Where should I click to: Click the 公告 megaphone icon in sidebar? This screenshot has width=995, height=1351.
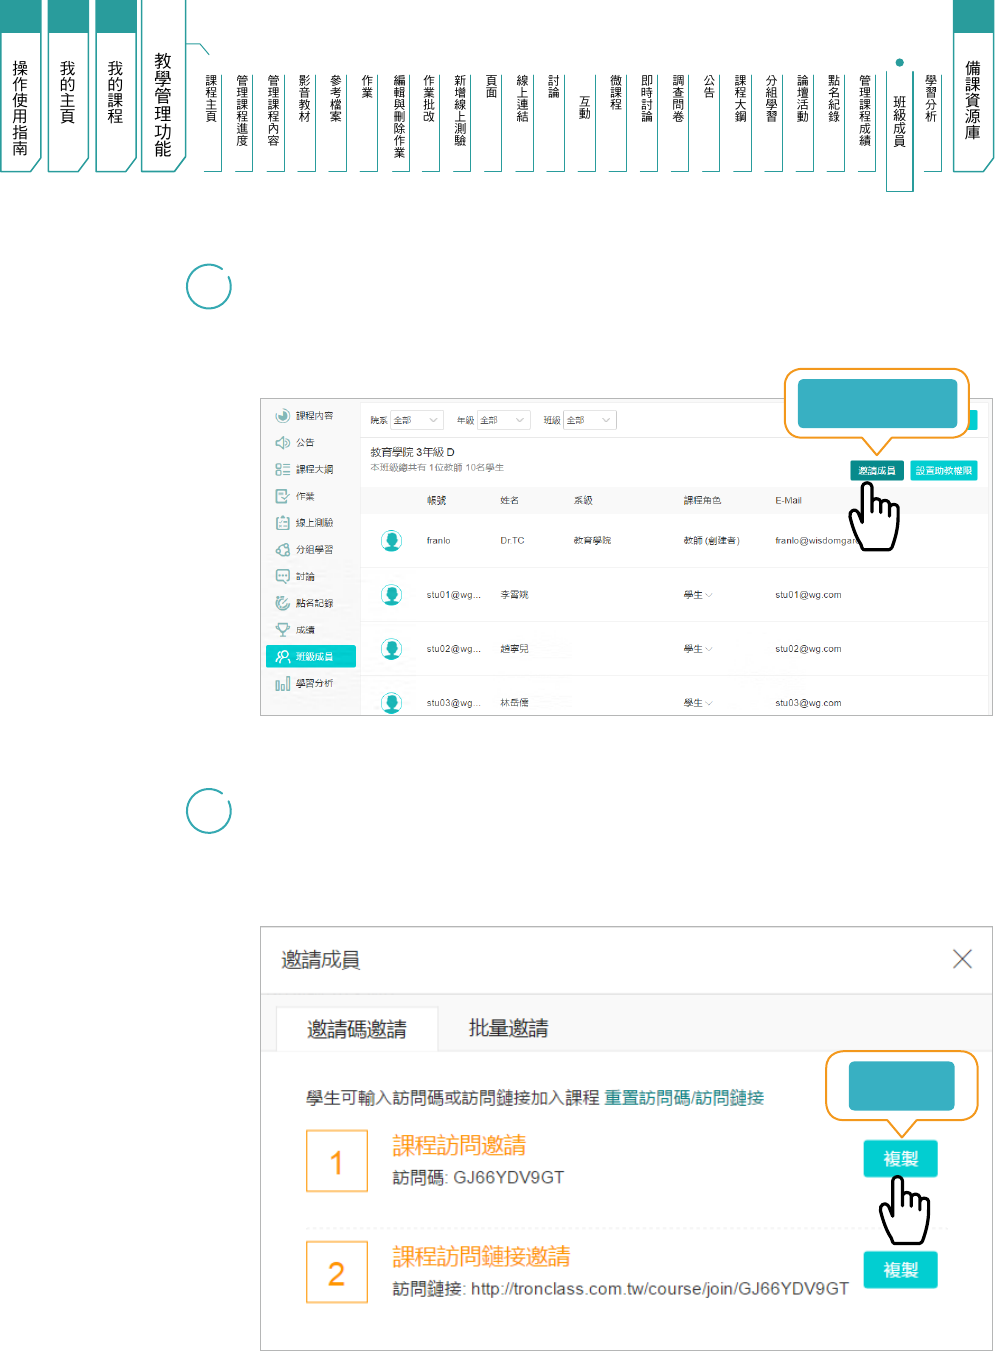pyautogui.click(x=283, y=442)
